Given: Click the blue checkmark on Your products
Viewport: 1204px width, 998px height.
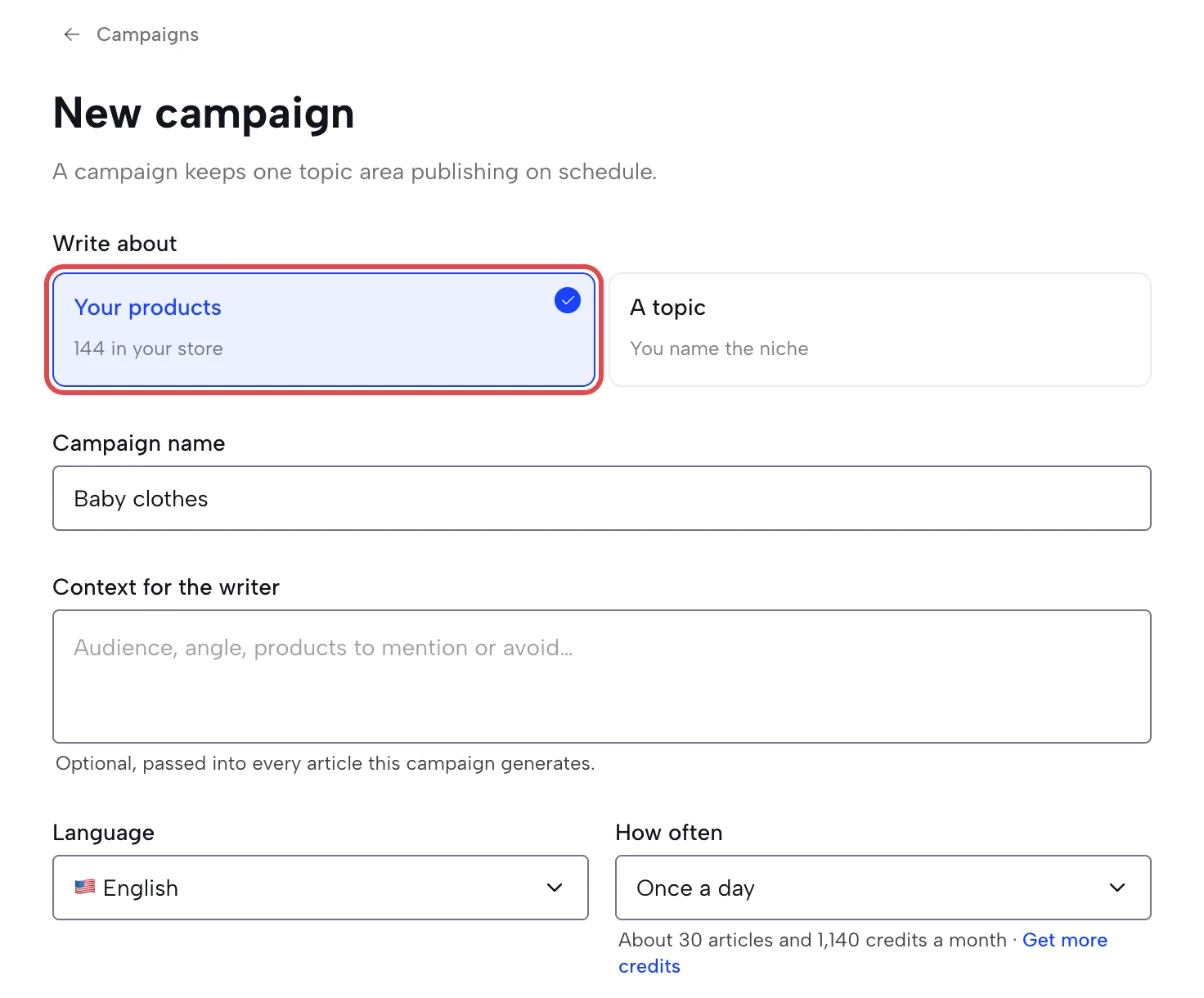Looking at the screenshot, I should coord(567,300).
